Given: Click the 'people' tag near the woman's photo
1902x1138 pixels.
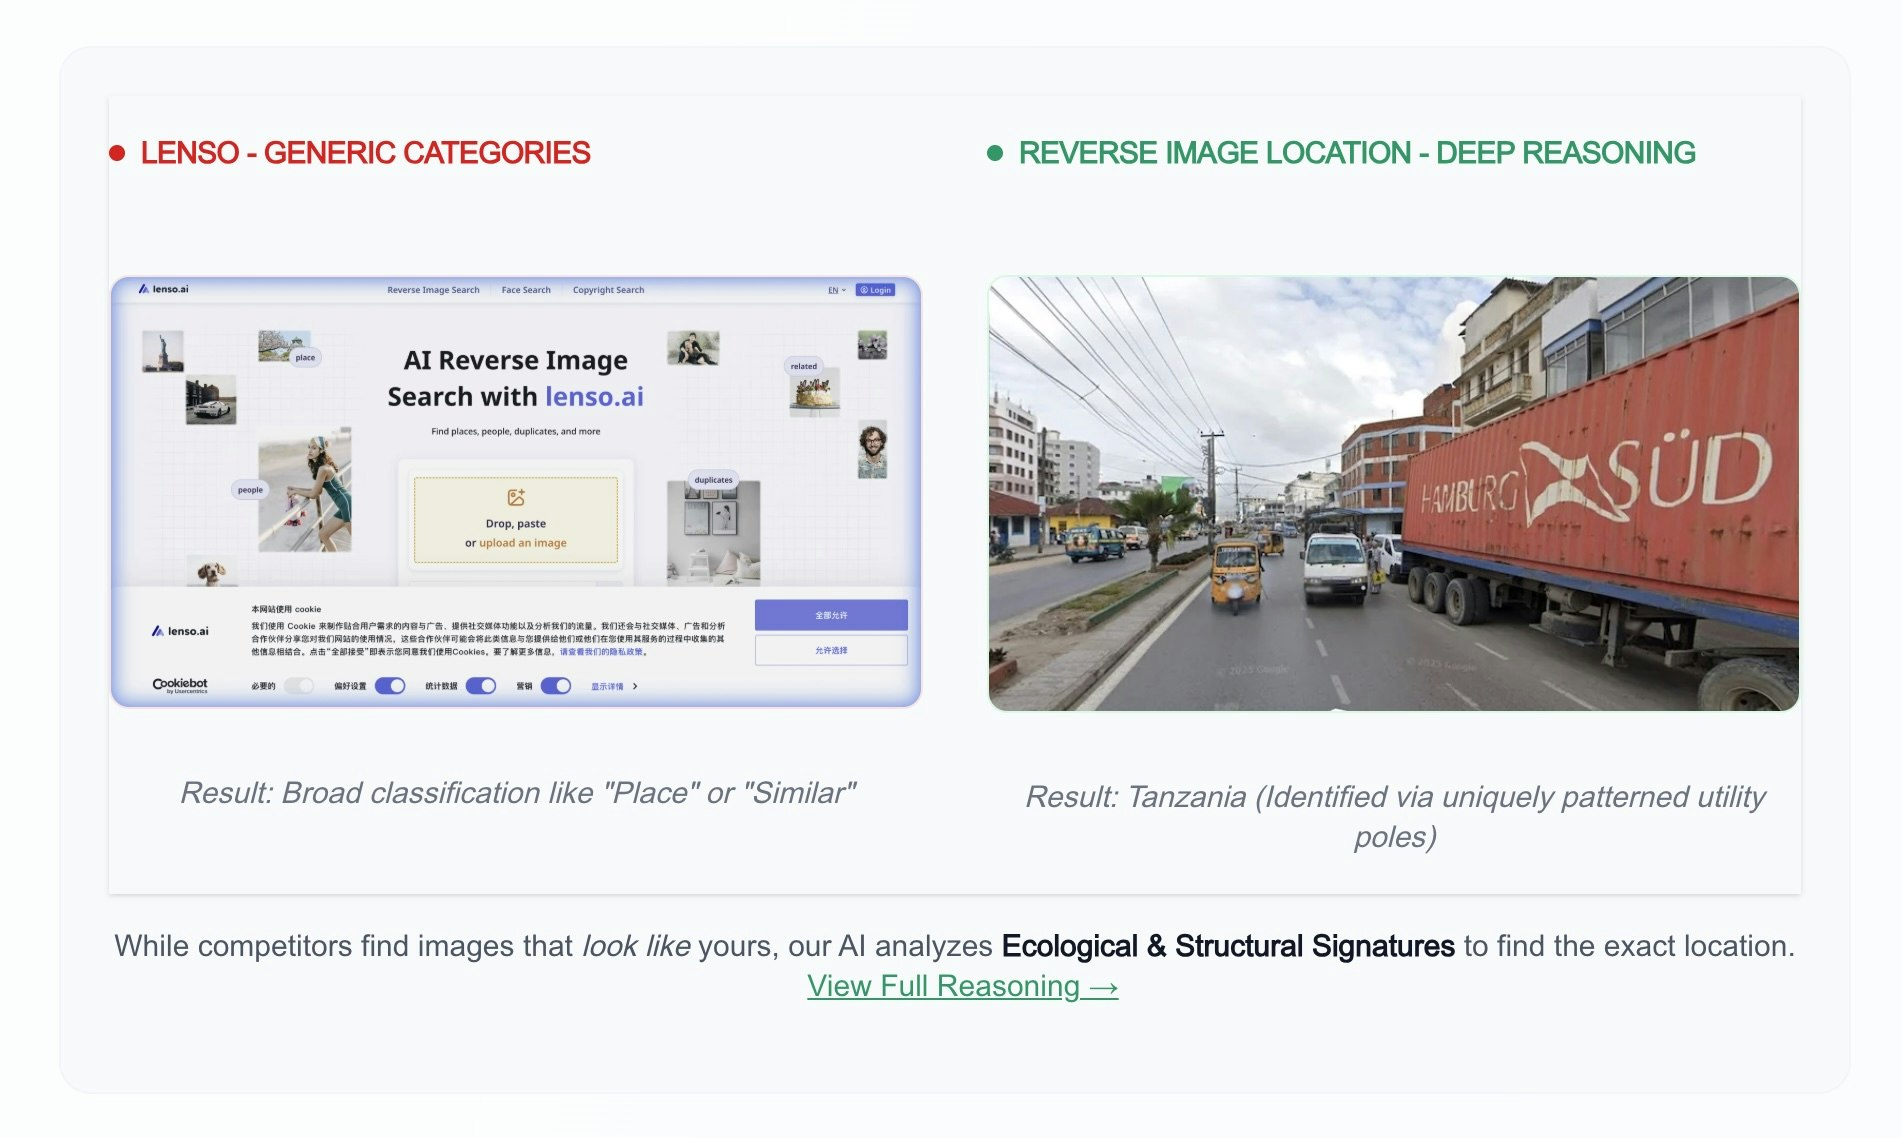Looking at the screenshot, I should click(250, 490).
